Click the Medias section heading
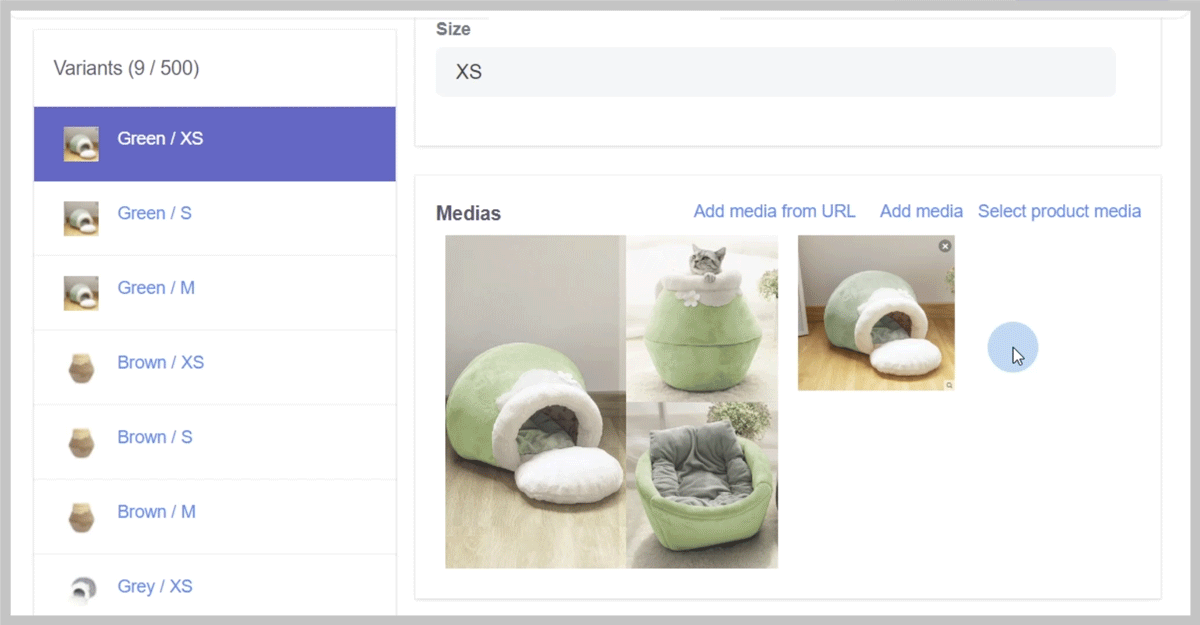This screenshot has width=1200, height=625. point(468,213)
